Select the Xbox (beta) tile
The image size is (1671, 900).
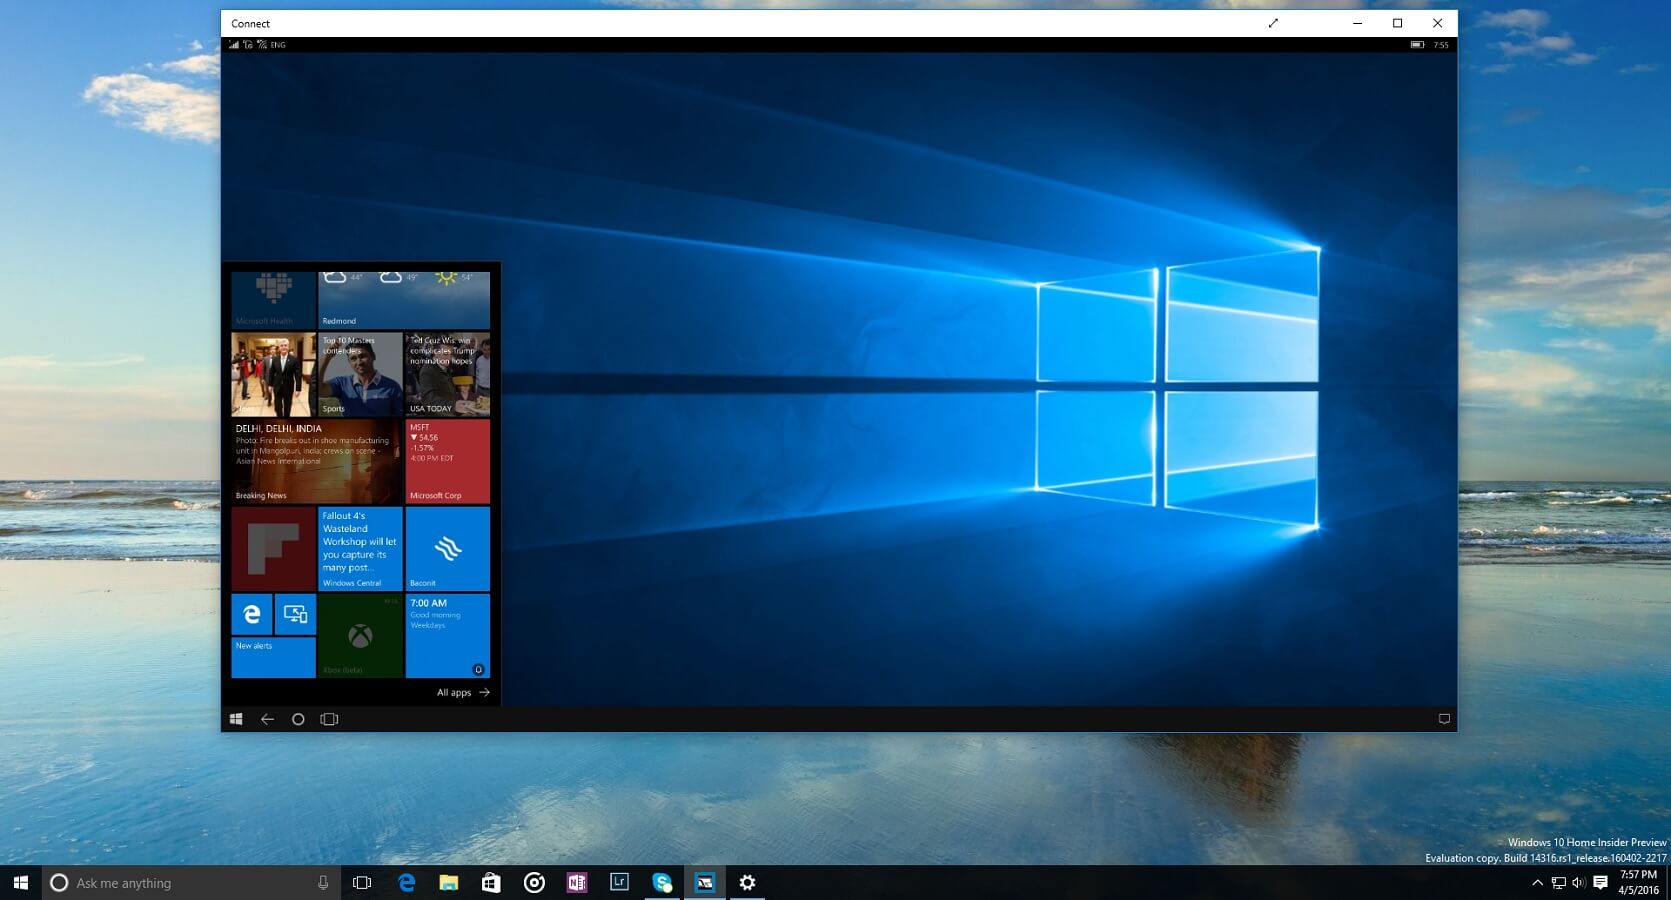click(359, 636)
